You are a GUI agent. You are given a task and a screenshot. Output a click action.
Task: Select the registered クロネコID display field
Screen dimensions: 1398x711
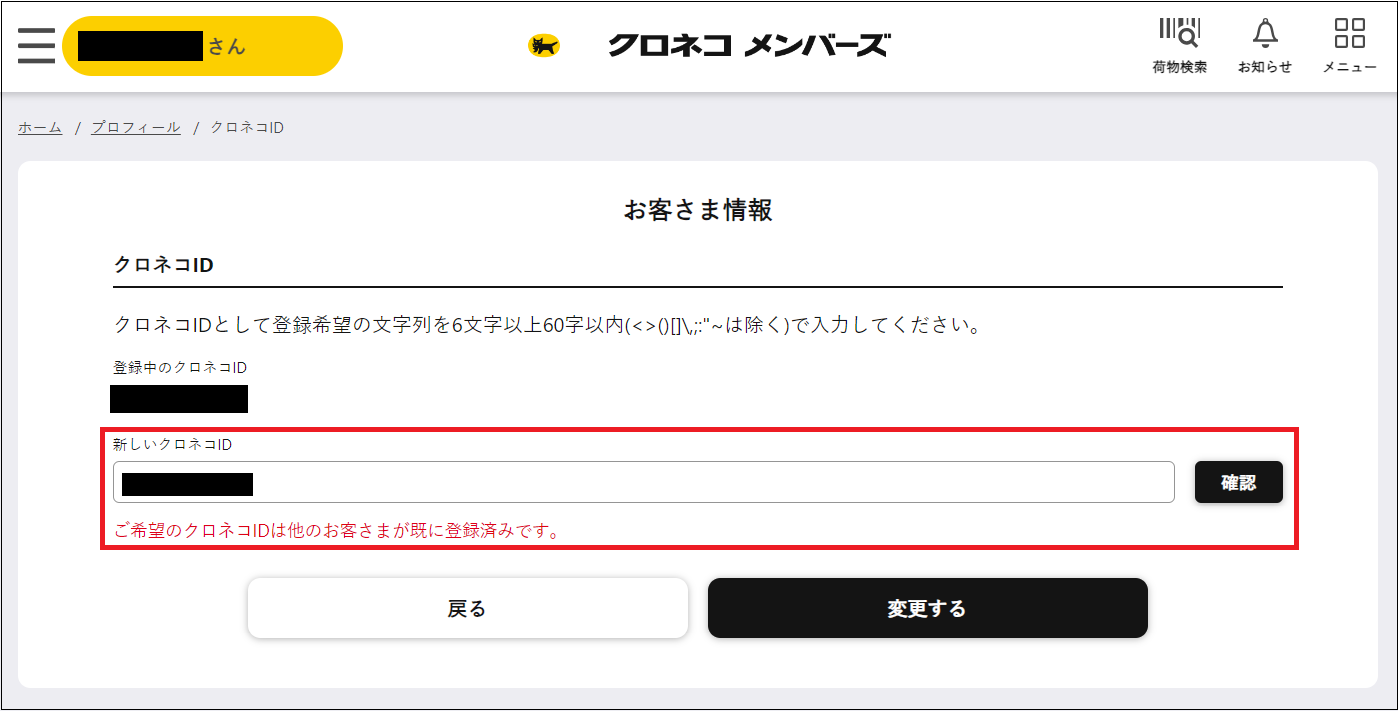click(x=179, y=399)
